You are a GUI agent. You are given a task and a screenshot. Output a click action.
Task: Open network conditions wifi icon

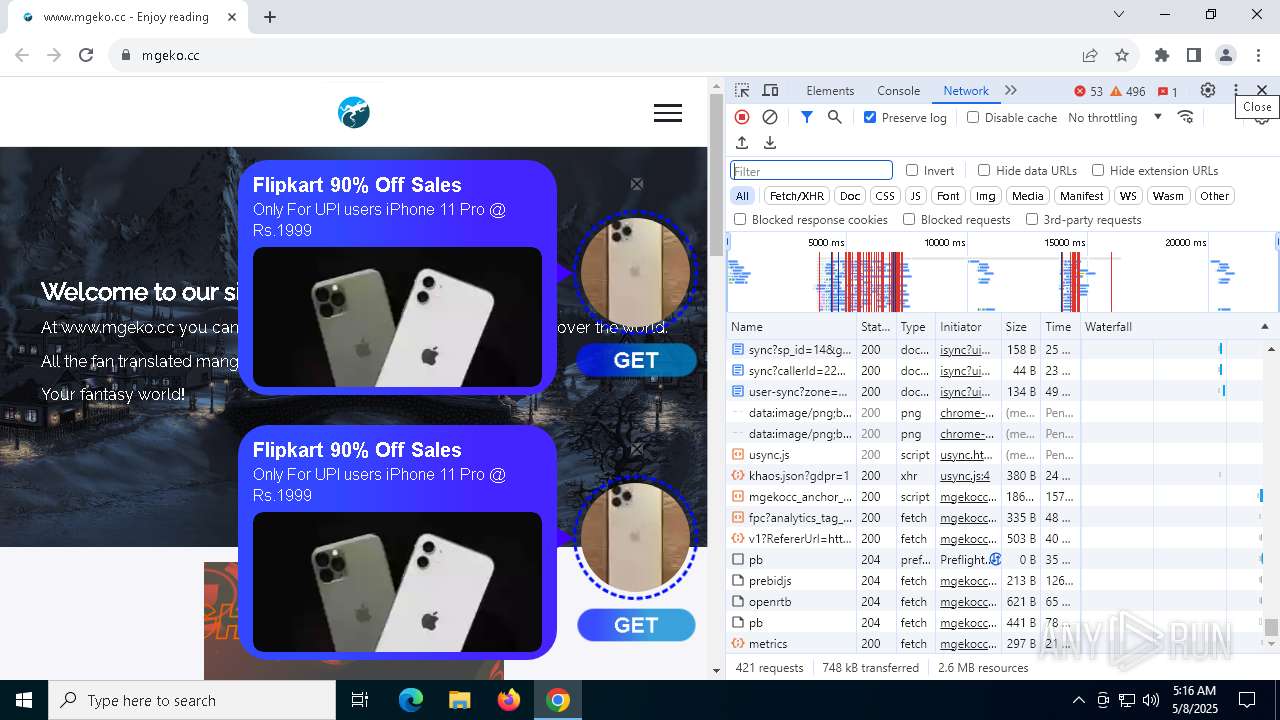click(1186, 117)
